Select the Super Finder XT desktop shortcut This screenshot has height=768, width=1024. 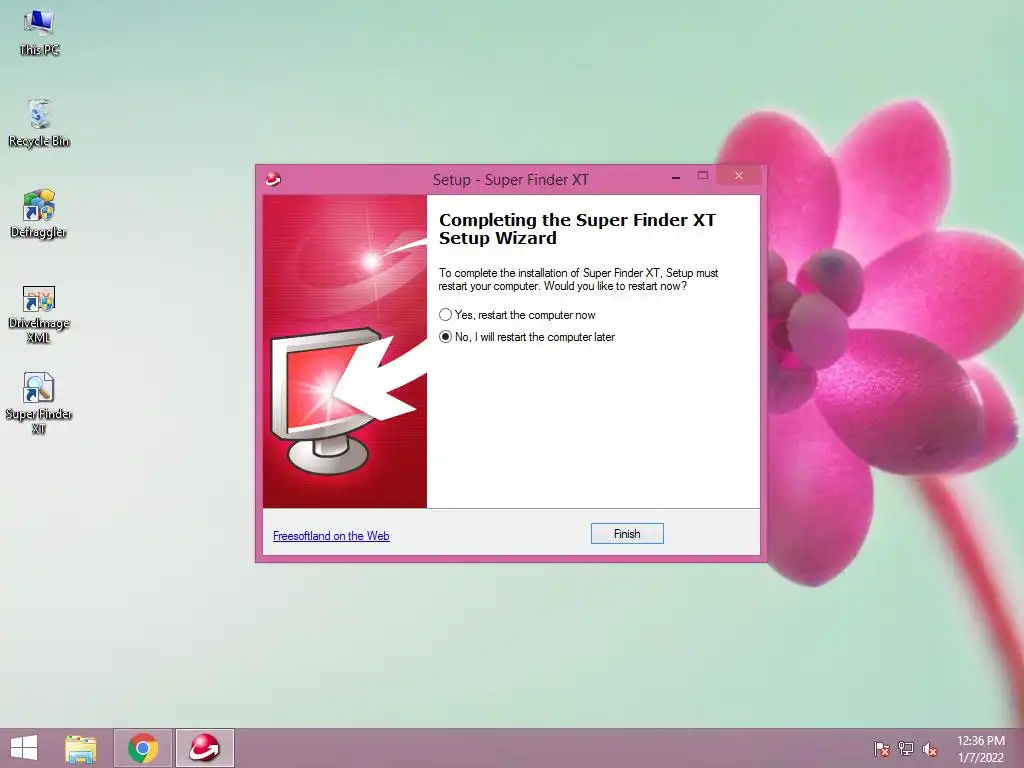click(39, 404)
